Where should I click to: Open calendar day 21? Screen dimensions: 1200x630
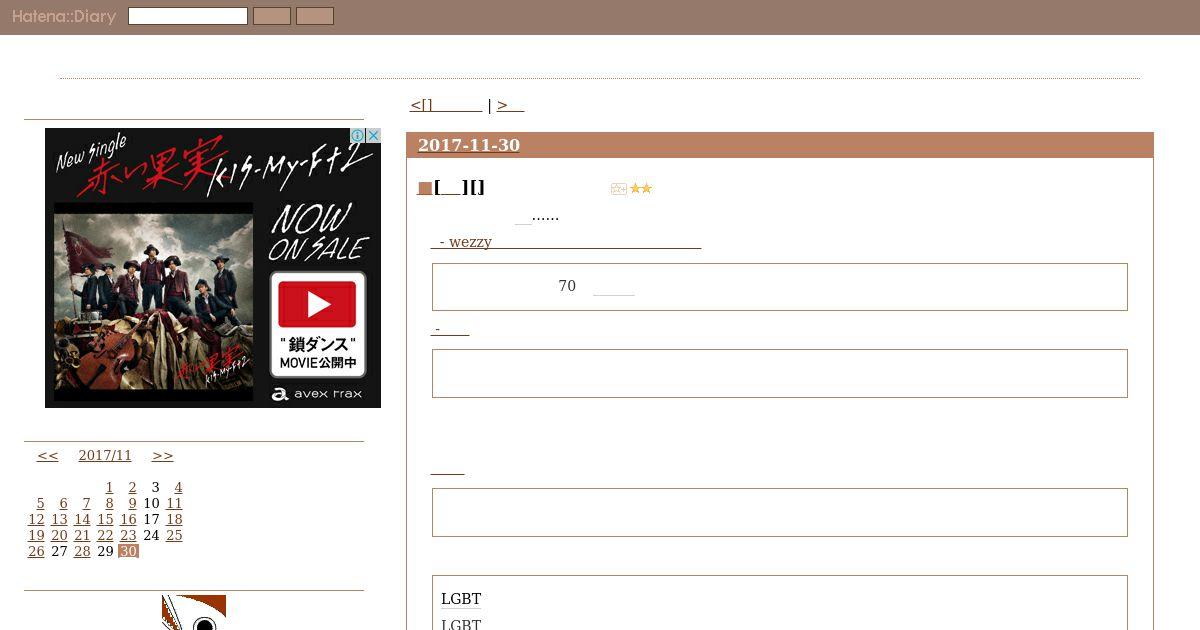82,536
